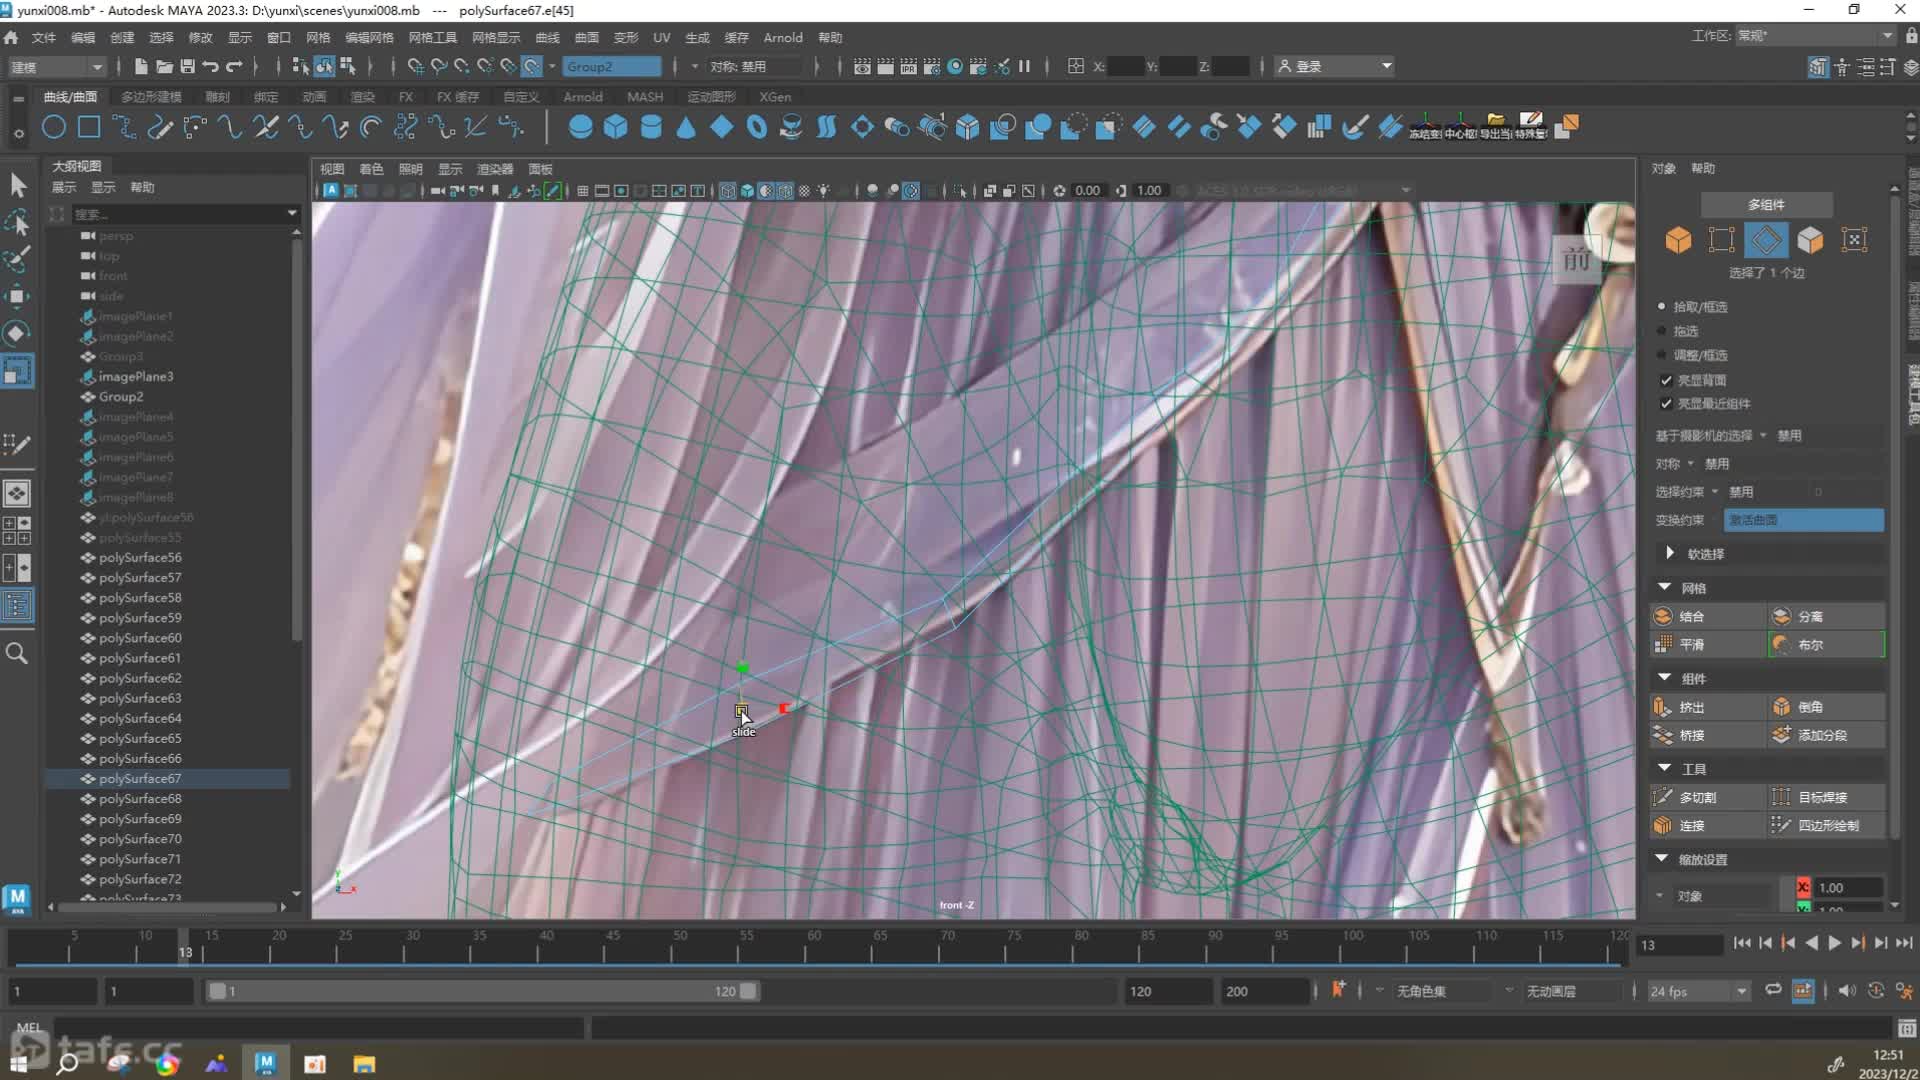Activate the Move tool in toolbox
1920x1080 pixels.
[x=18, y=296]
